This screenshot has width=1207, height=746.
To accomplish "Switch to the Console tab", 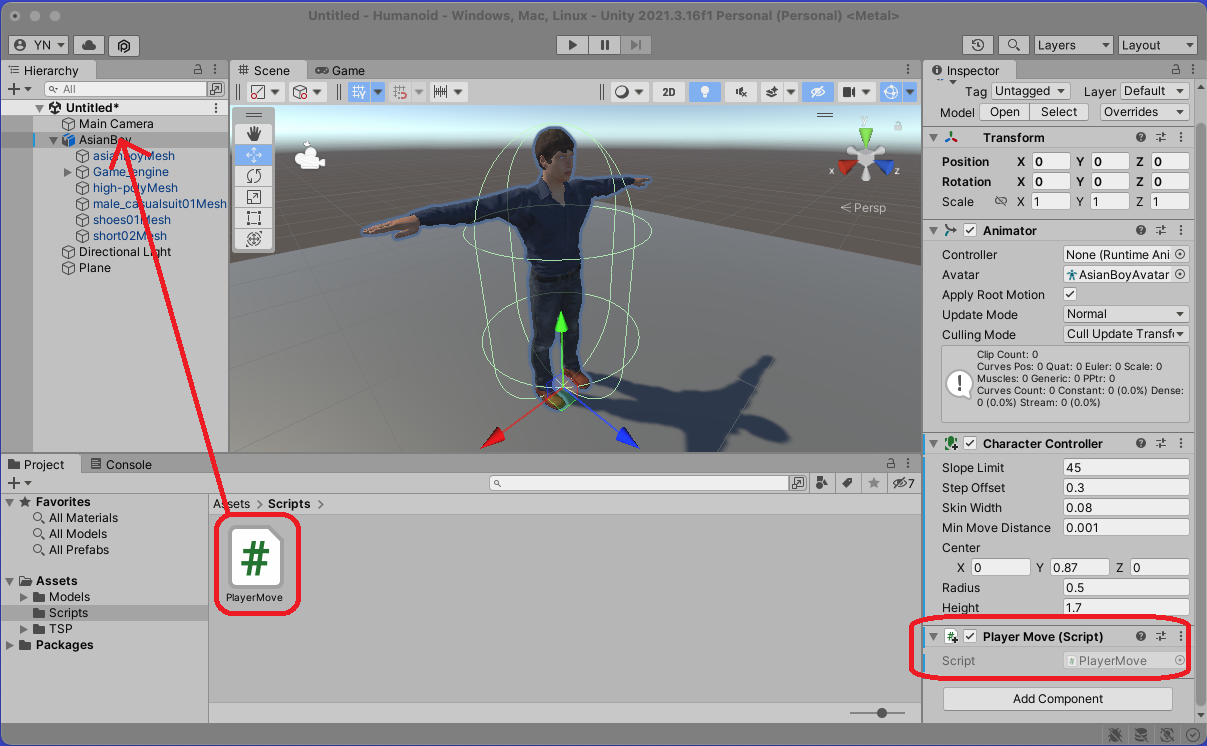I will pos(121,465).
